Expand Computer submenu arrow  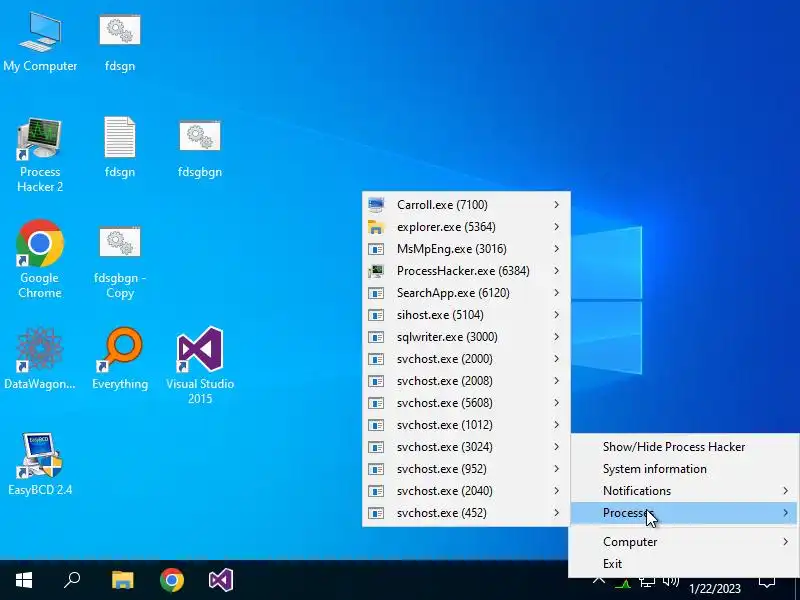coord(786,541)
